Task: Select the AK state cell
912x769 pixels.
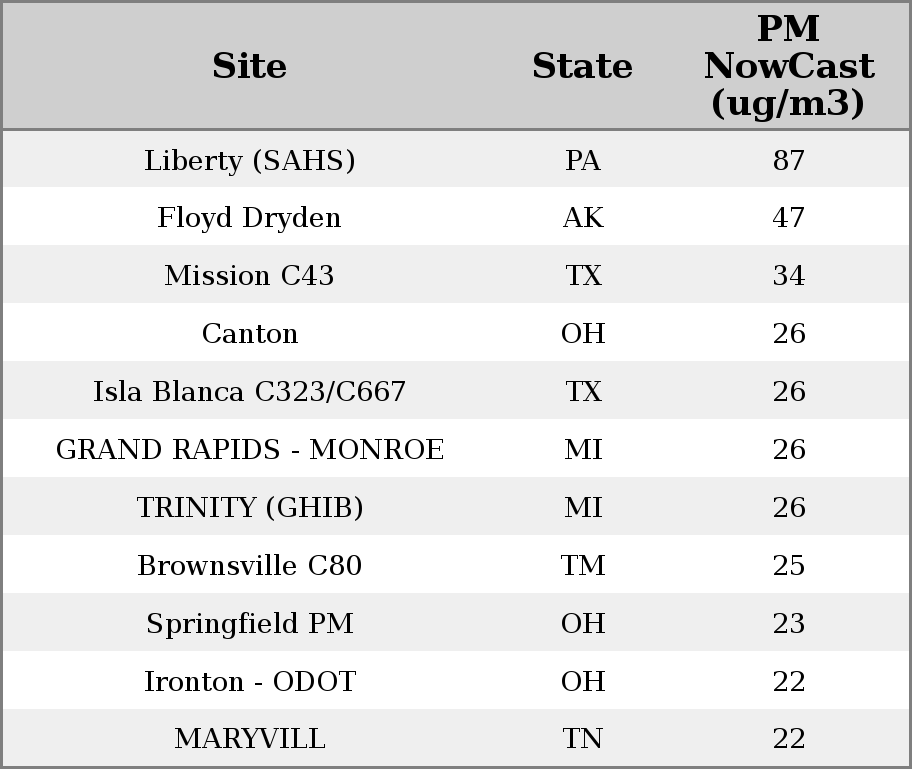Action: (582, 218)
